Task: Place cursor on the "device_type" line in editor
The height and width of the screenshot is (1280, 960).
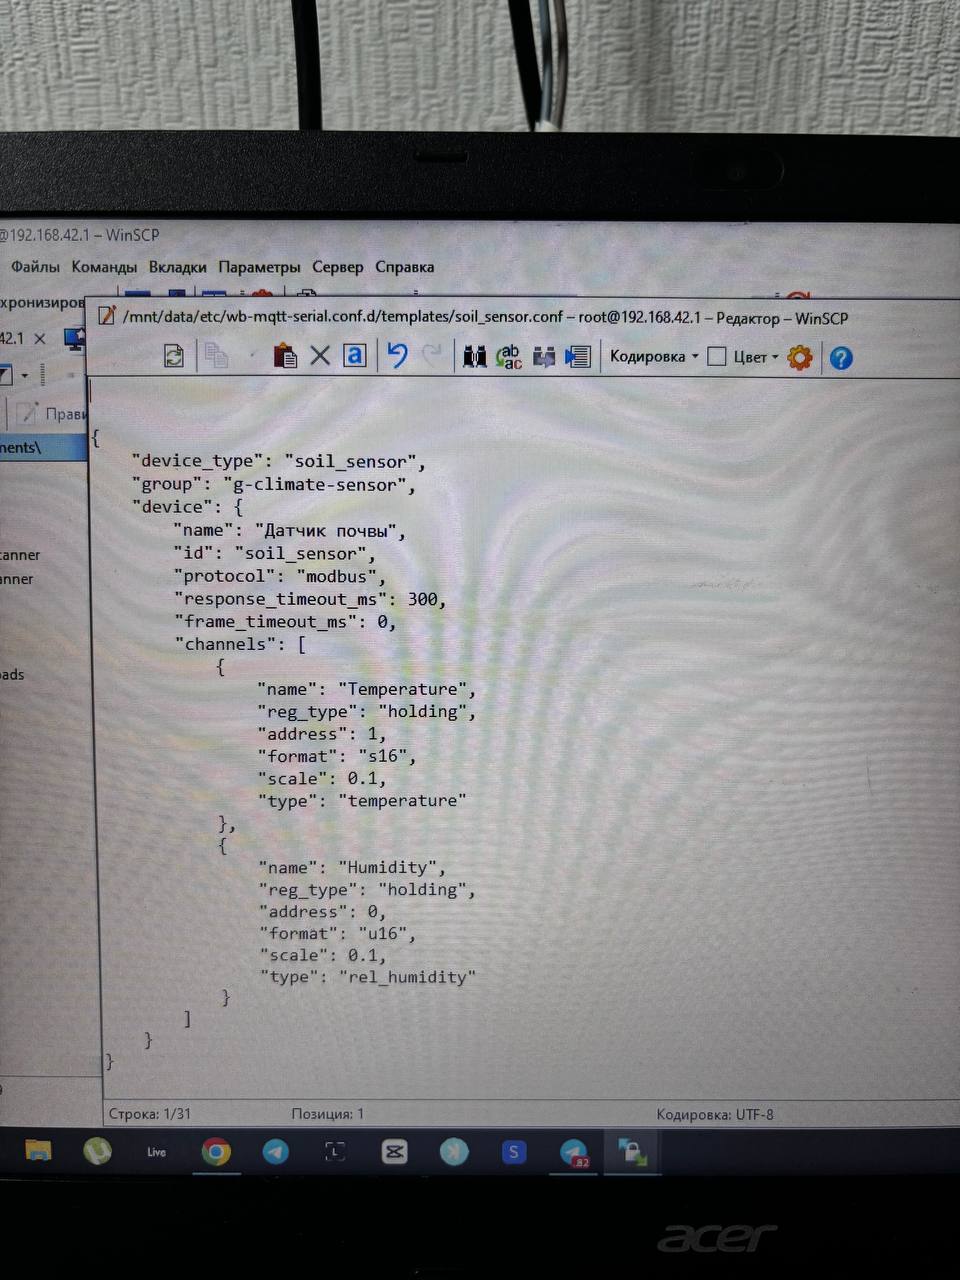Action: tap(278, 461)
